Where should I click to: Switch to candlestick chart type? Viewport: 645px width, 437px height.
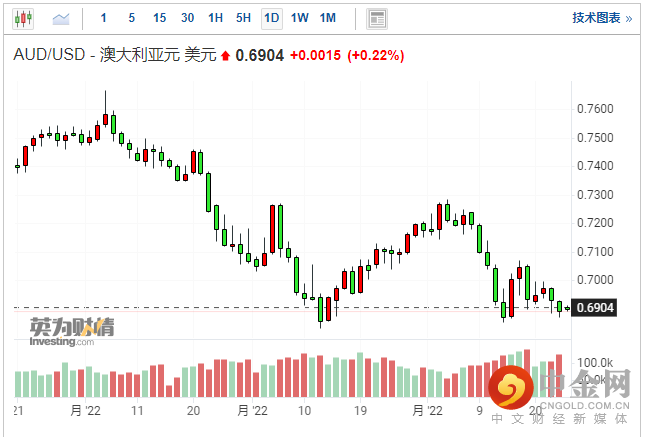pyautogui.click(x=23, y=18)
